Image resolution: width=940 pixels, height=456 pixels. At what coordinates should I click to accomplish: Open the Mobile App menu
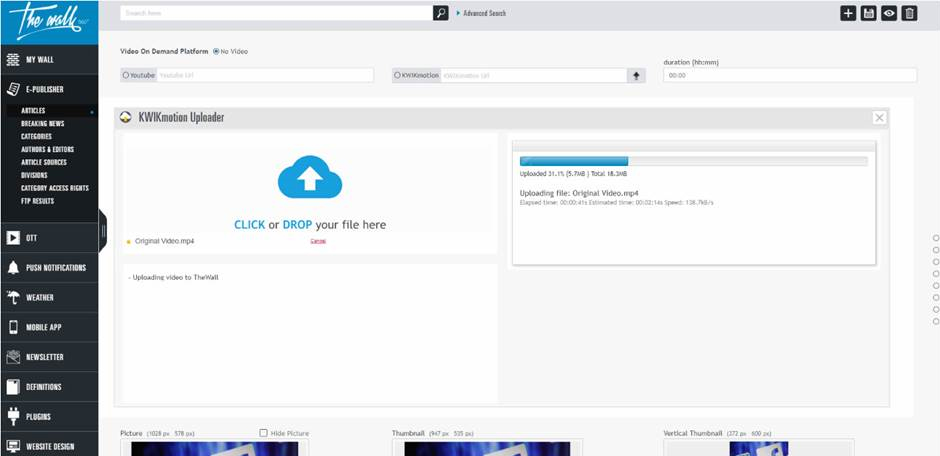tap(49, 327)
